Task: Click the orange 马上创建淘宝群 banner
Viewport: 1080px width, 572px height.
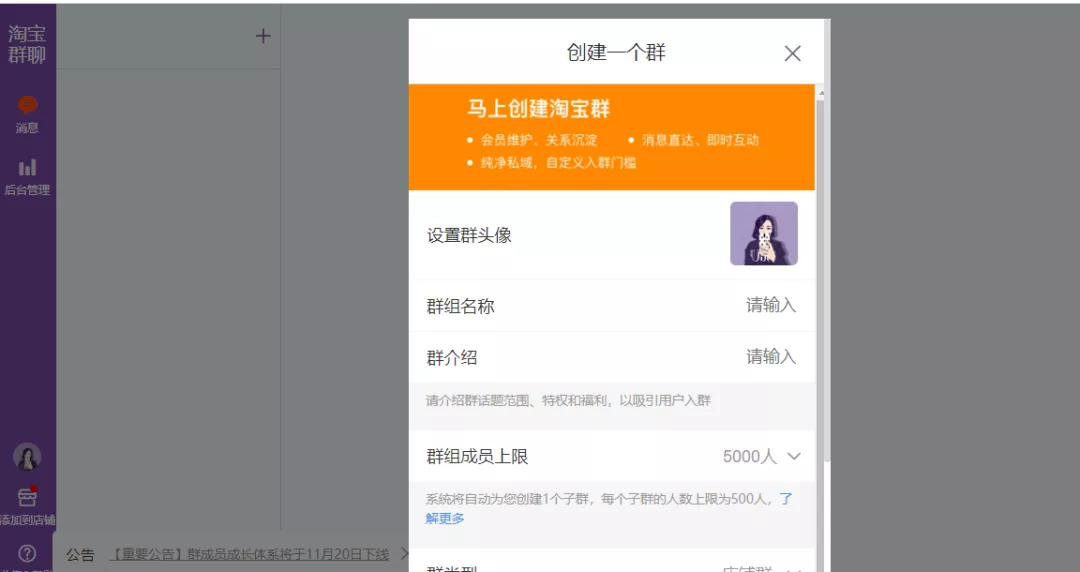Action: (611, 137)
